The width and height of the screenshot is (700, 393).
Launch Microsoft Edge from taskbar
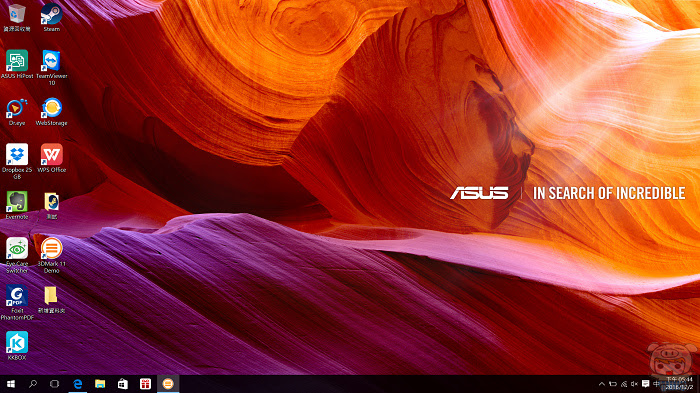pos(78,384)
